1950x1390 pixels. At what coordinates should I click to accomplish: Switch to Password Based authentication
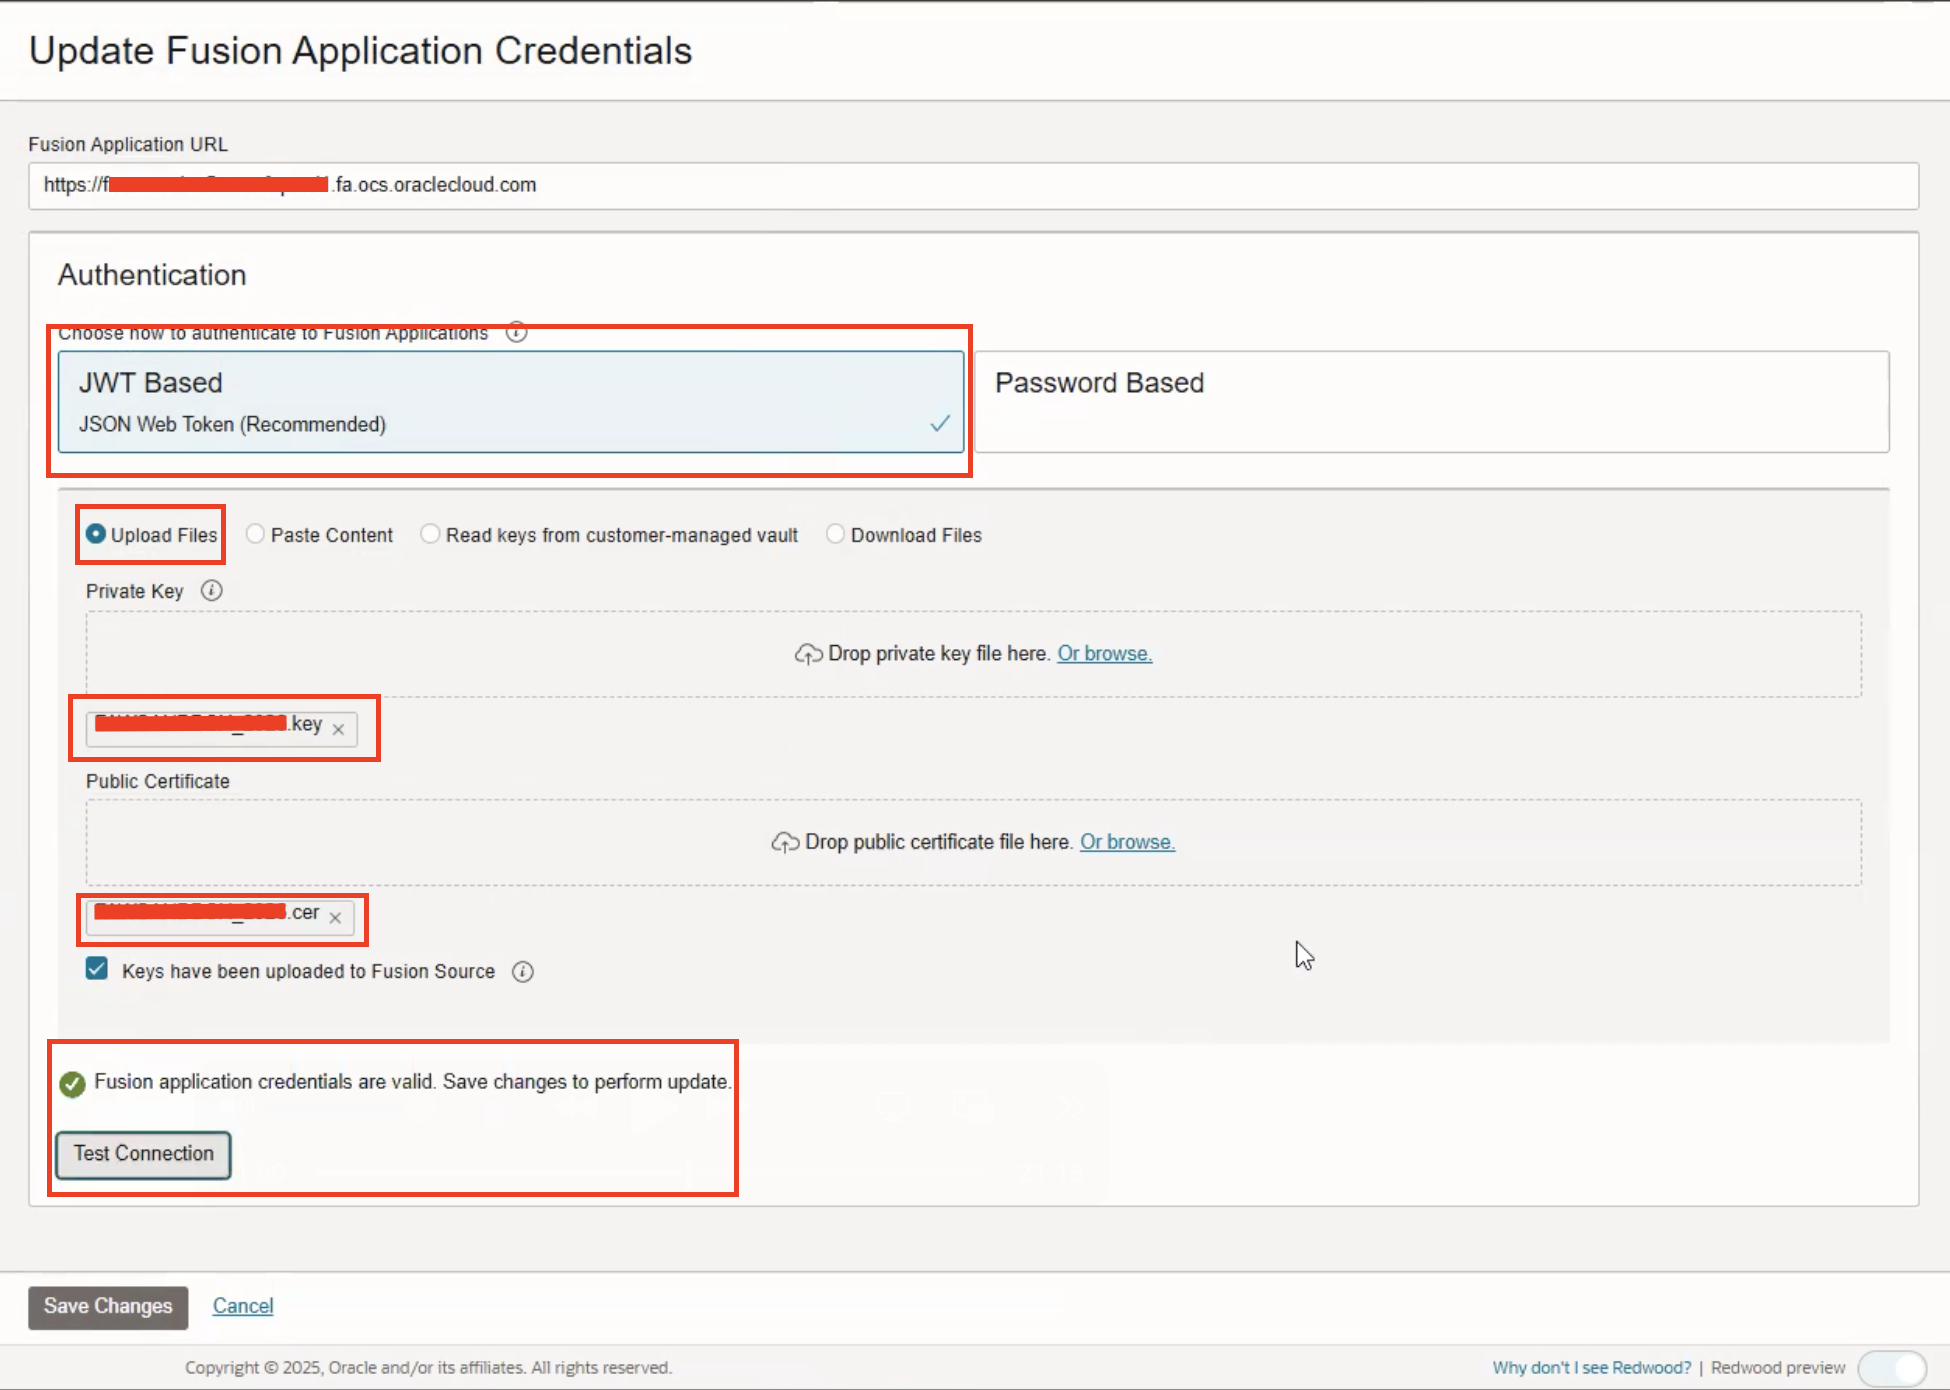click(1431, 402)
